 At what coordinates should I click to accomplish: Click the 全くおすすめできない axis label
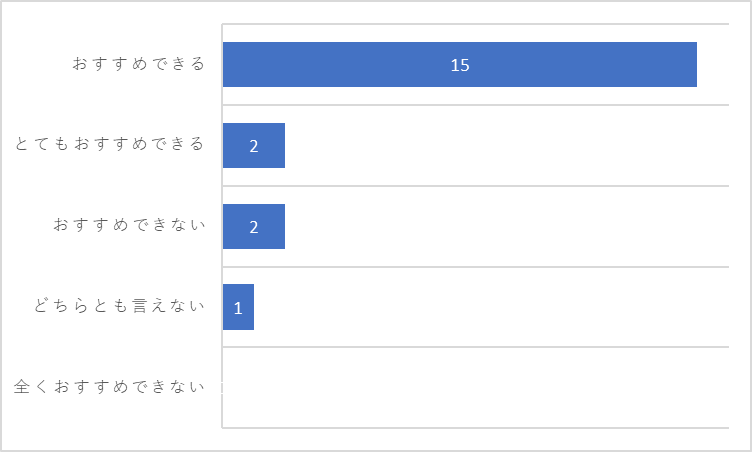pos(109,386)
